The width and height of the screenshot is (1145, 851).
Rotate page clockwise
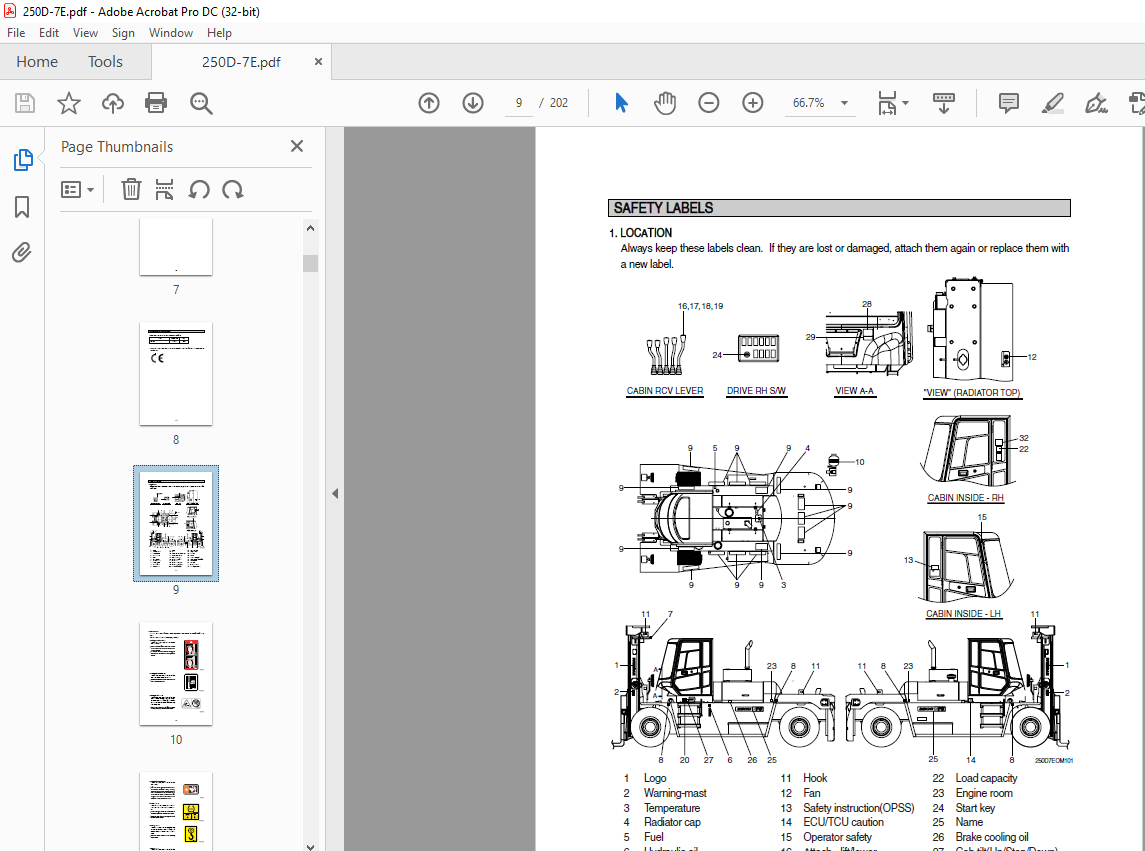(233, 190)
